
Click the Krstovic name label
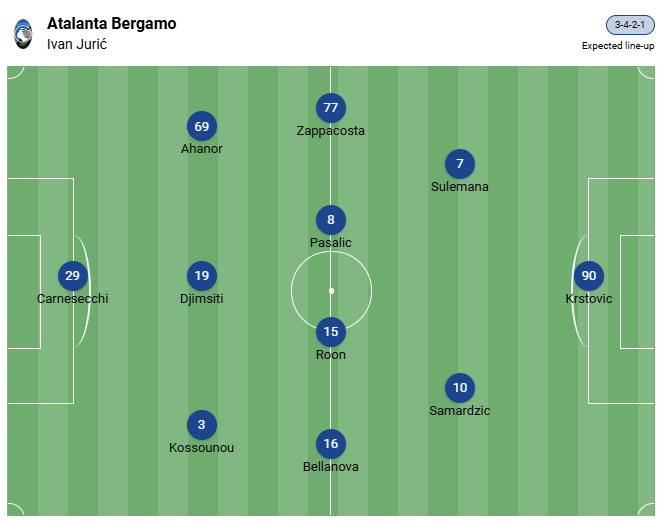coord(588,299)
